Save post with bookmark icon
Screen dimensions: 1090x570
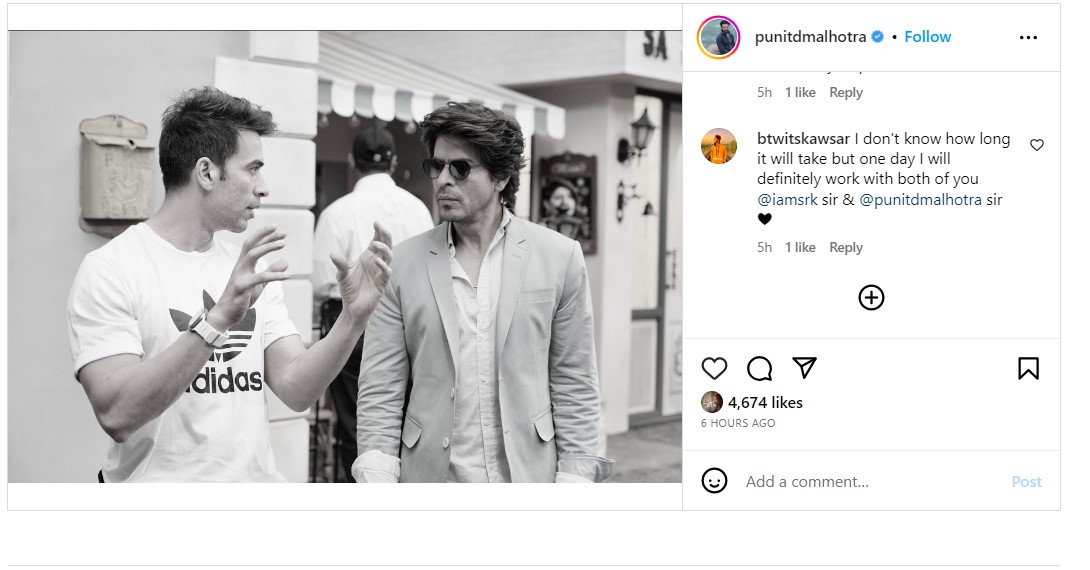click(x=1028, y=368)
